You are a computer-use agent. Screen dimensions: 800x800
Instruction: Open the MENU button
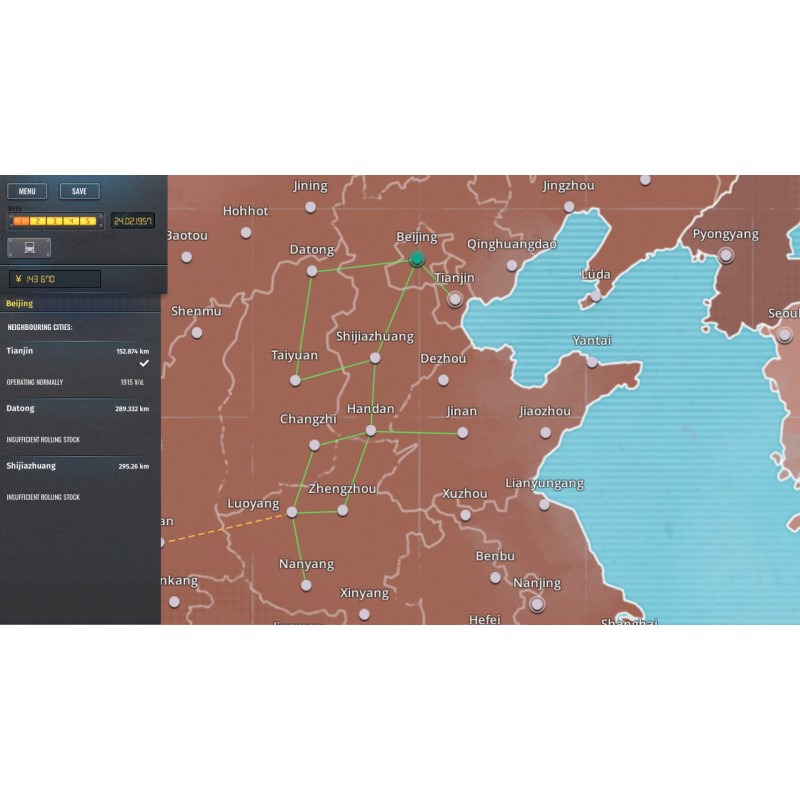(27, 191)
